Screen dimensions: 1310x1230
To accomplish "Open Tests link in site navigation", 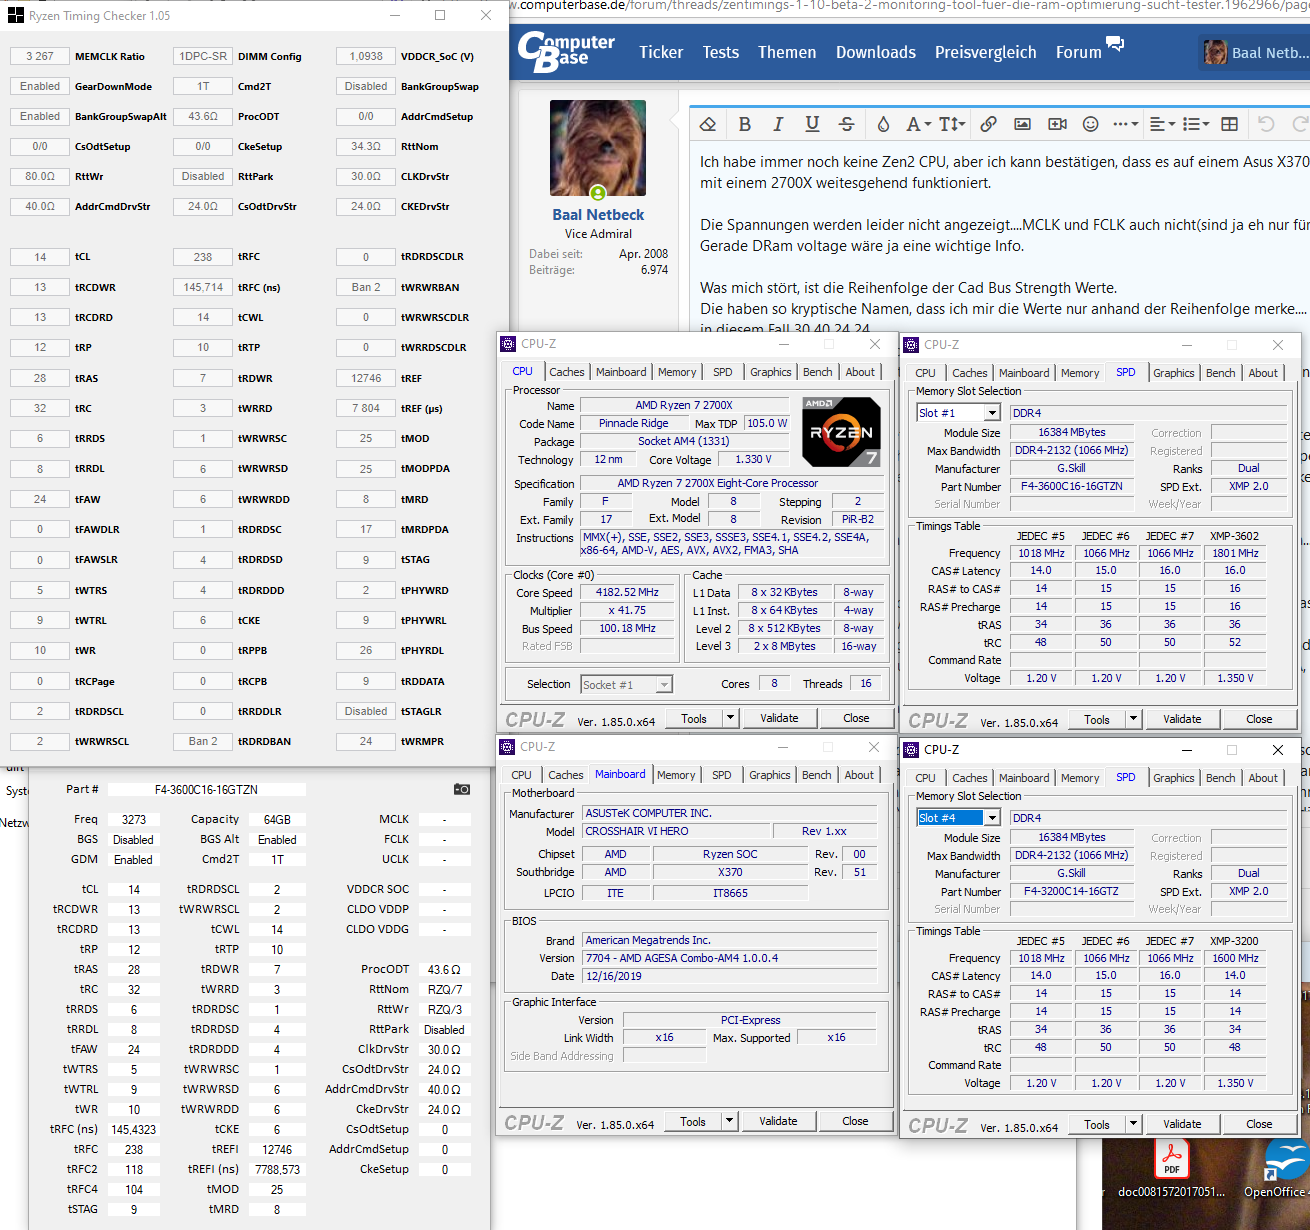I will (720, 52).
